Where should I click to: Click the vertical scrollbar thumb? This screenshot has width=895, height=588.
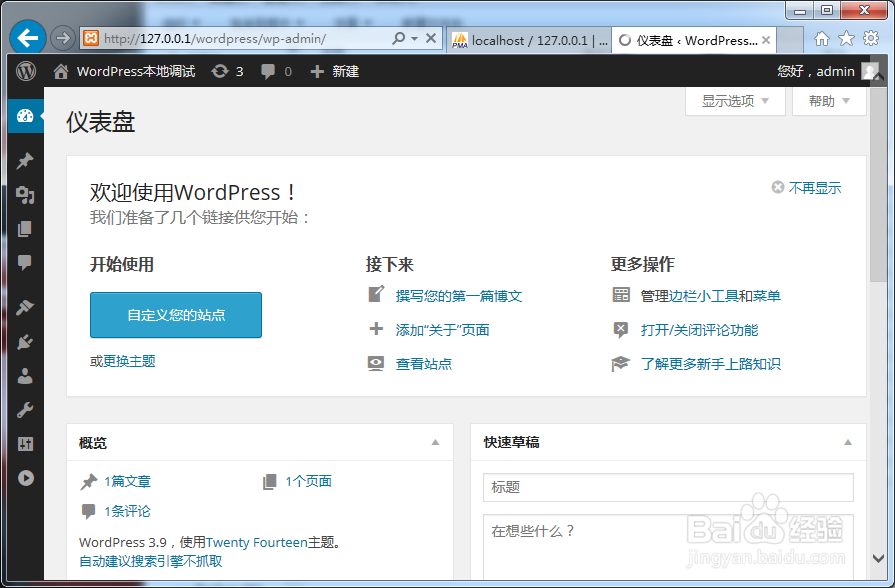(878, 183)
